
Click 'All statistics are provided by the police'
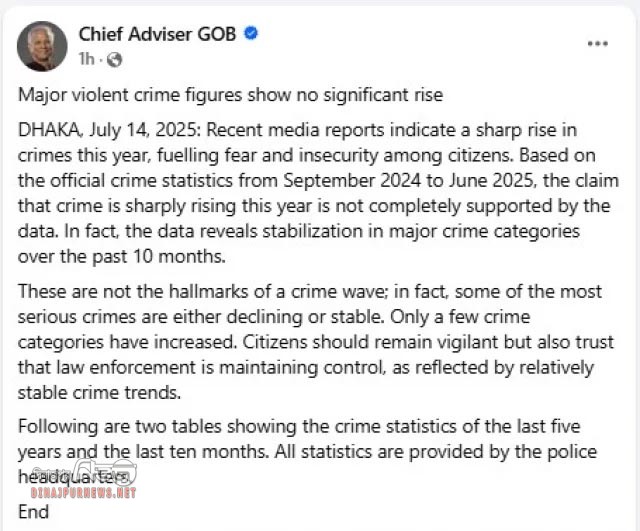tap(436, 452)
